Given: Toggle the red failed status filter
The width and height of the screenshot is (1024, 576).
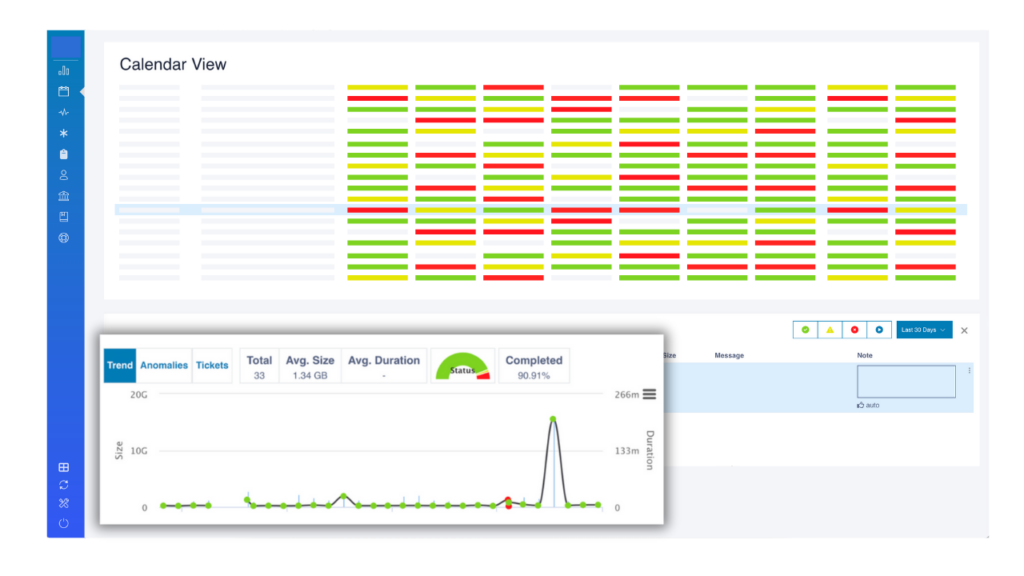Looking at the screenshot, I should point(854,330).
